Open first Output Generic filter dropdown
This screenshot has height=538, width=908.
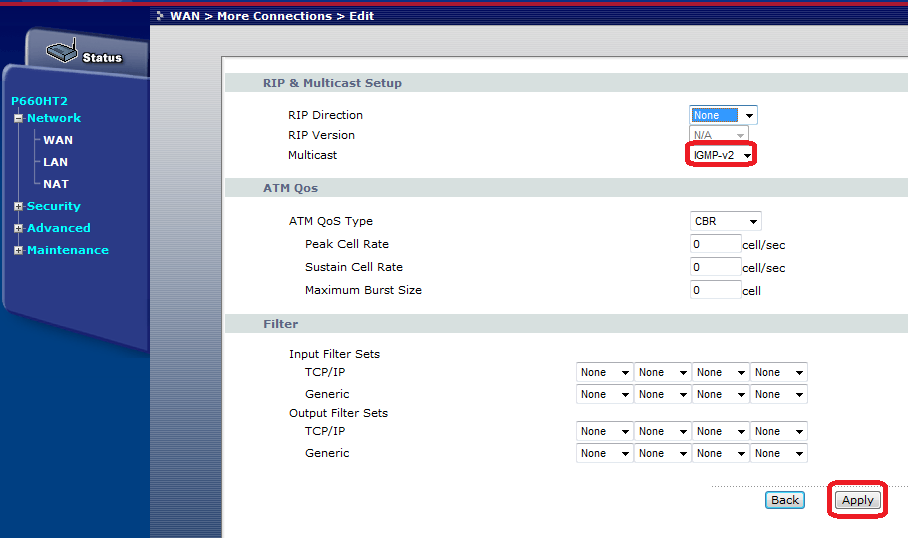tap(605, 453)
